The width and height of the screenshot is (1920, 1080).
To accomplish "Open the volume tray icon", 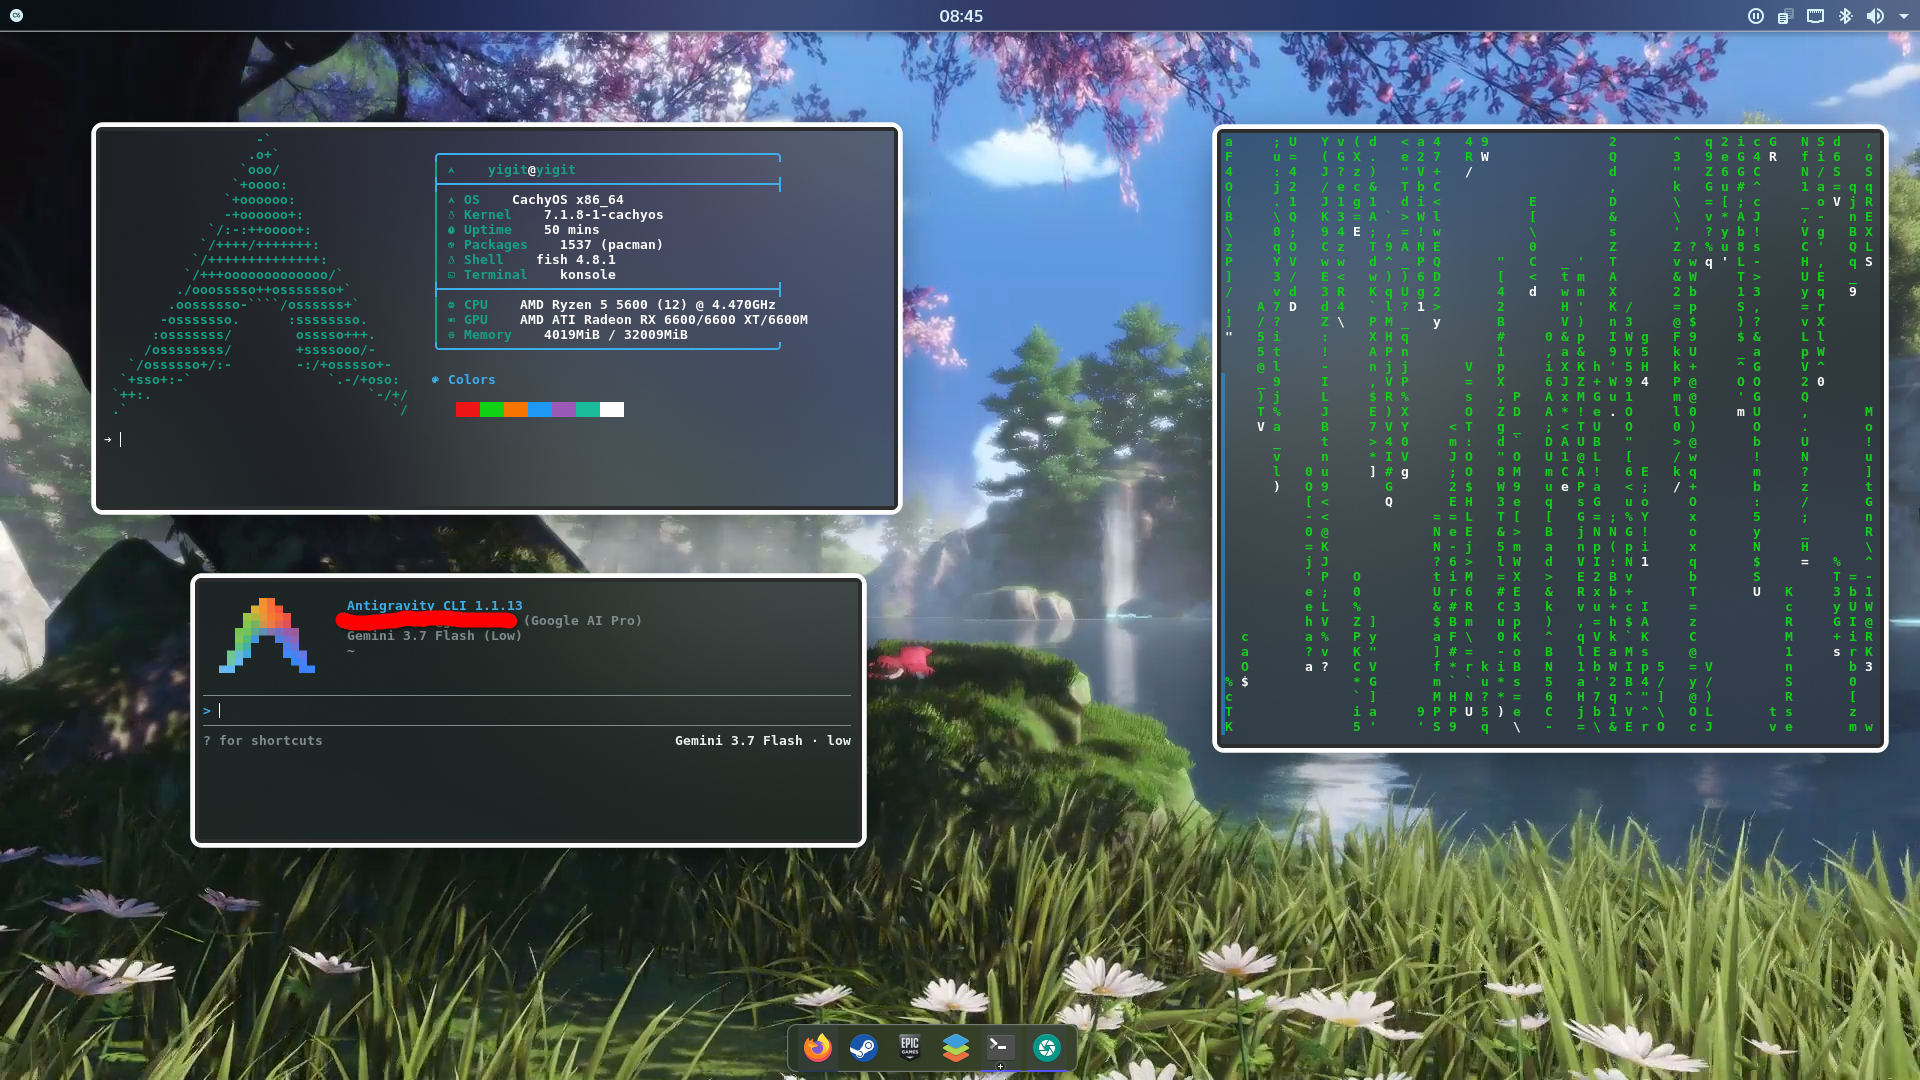I will click(1875, 16).
